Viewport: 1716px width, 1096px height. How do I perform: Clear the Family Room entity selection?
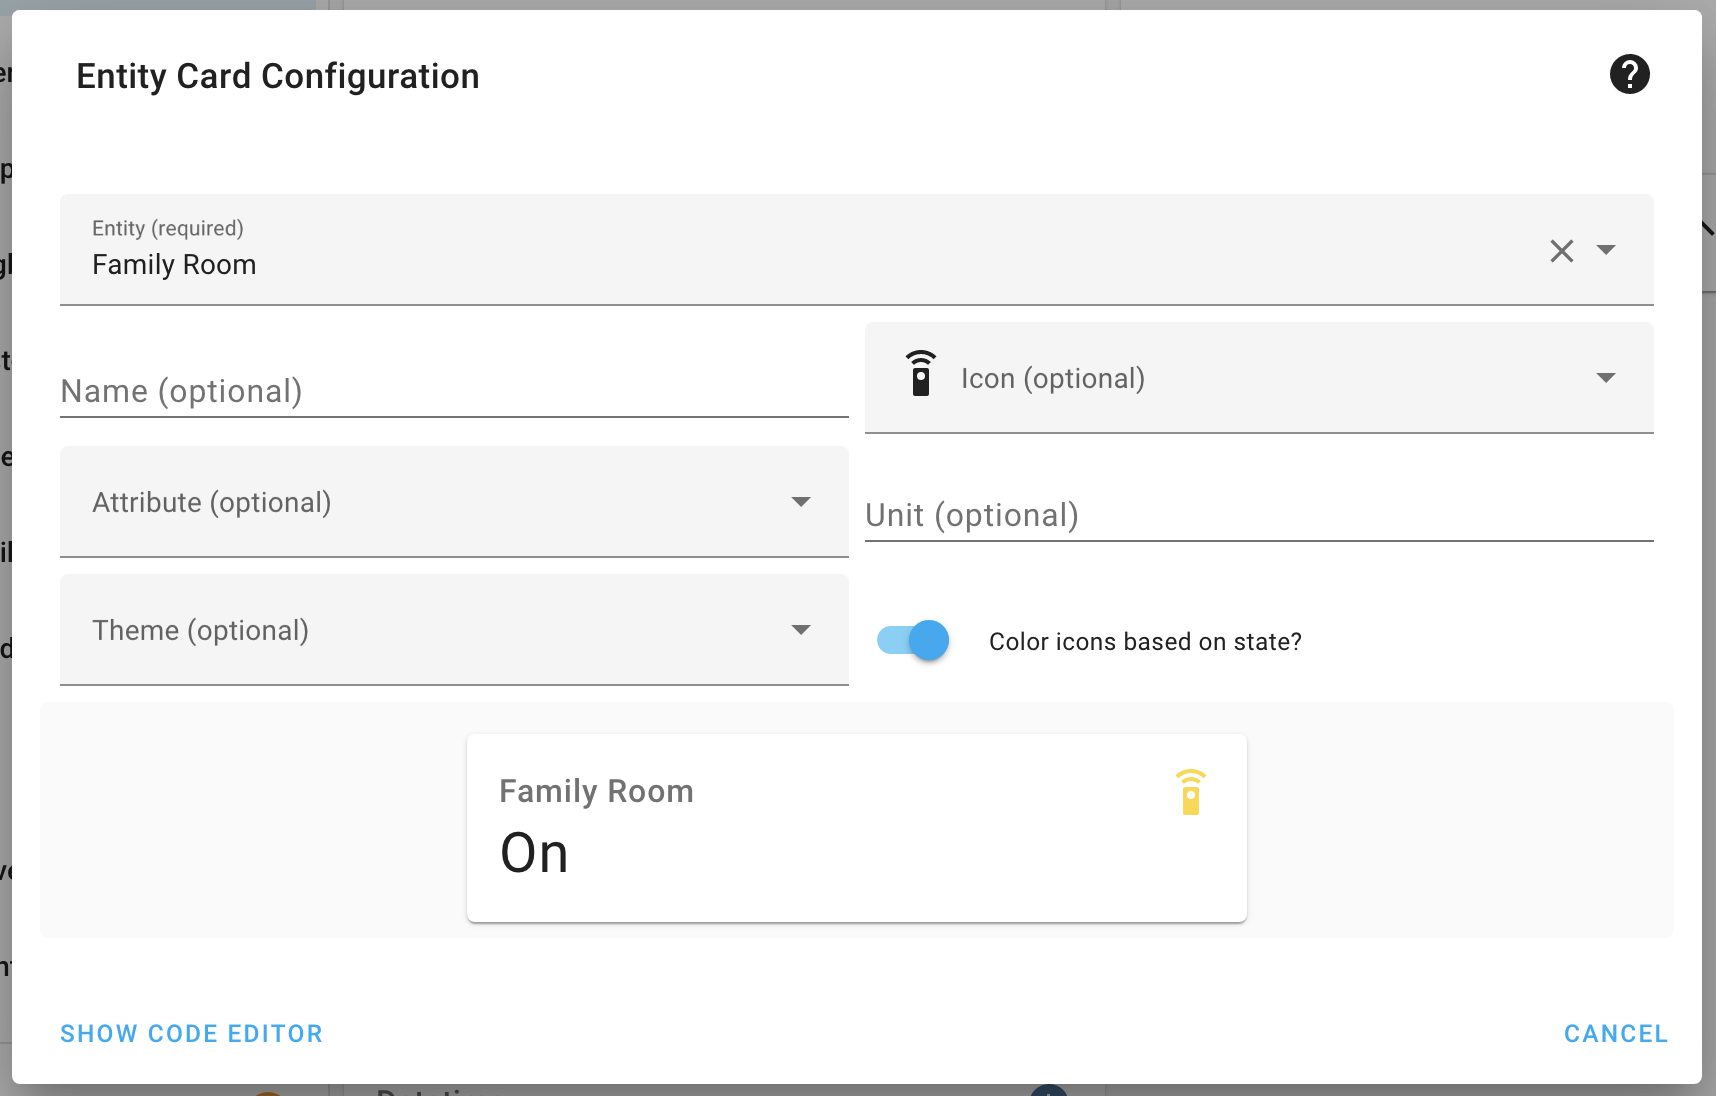[x=1561, y=251]
